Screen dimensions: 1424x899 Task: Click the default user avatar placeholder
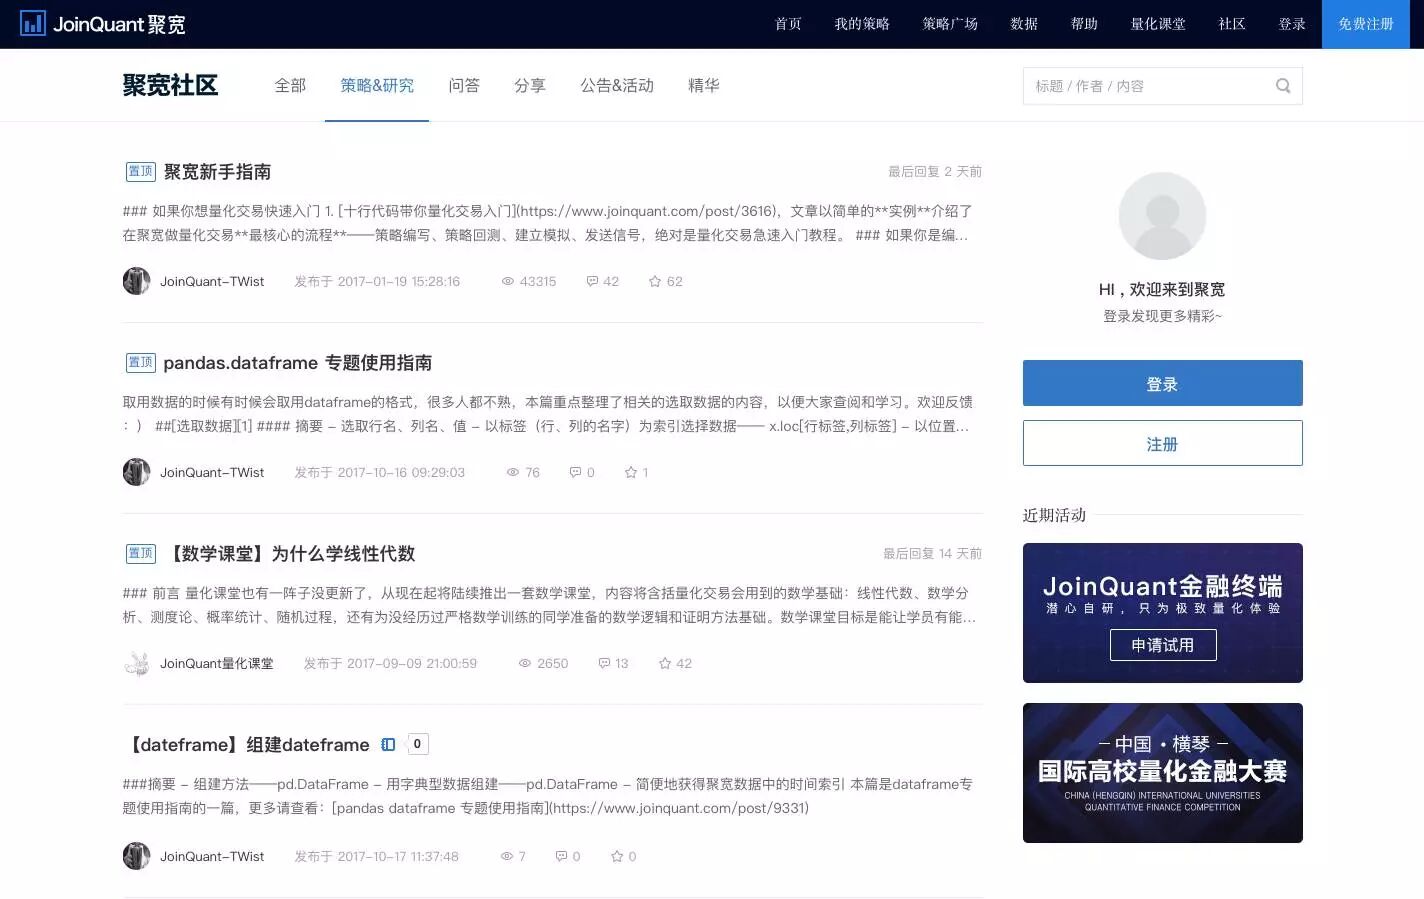[x=1162, y=216]
